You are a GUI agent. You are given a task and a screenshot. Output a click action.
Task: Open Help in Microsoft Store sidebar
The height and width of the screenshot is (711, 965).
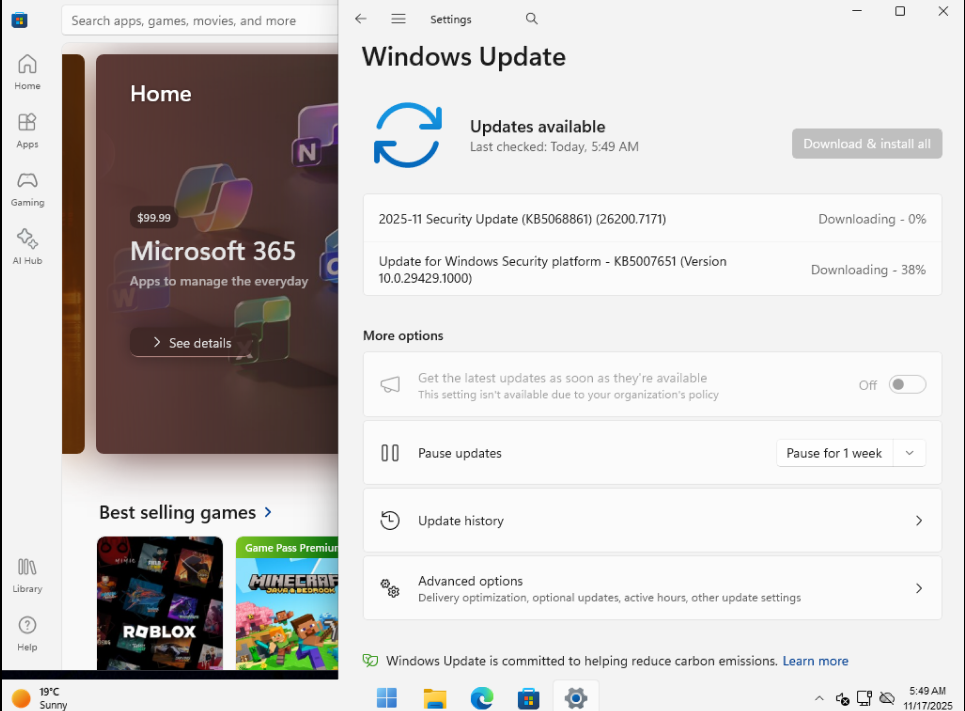click(x=27, y=633)
